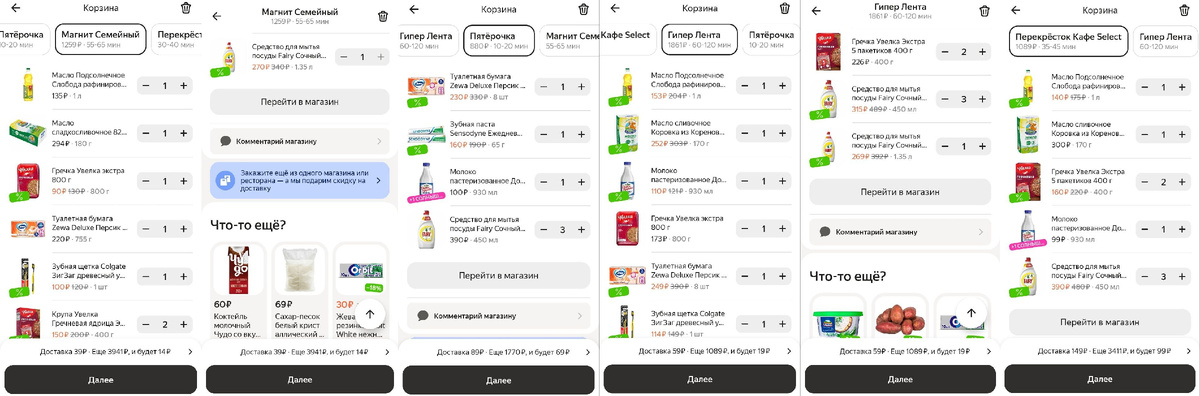Image resolution: width=1200 pixels, height=396 pixels.
Task: Expand delivery details showing Доставка 149₽
Action: coord(1099,351)
